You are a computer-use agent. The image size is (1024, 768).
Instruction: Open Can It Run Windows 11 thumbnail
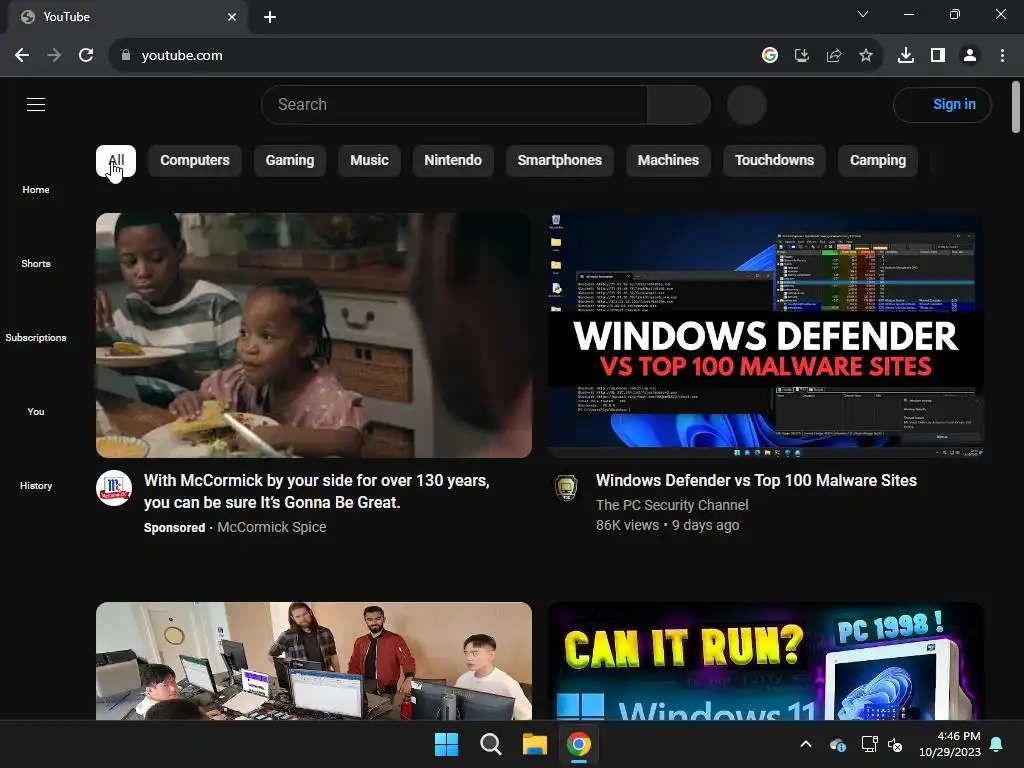pos(766,661)
